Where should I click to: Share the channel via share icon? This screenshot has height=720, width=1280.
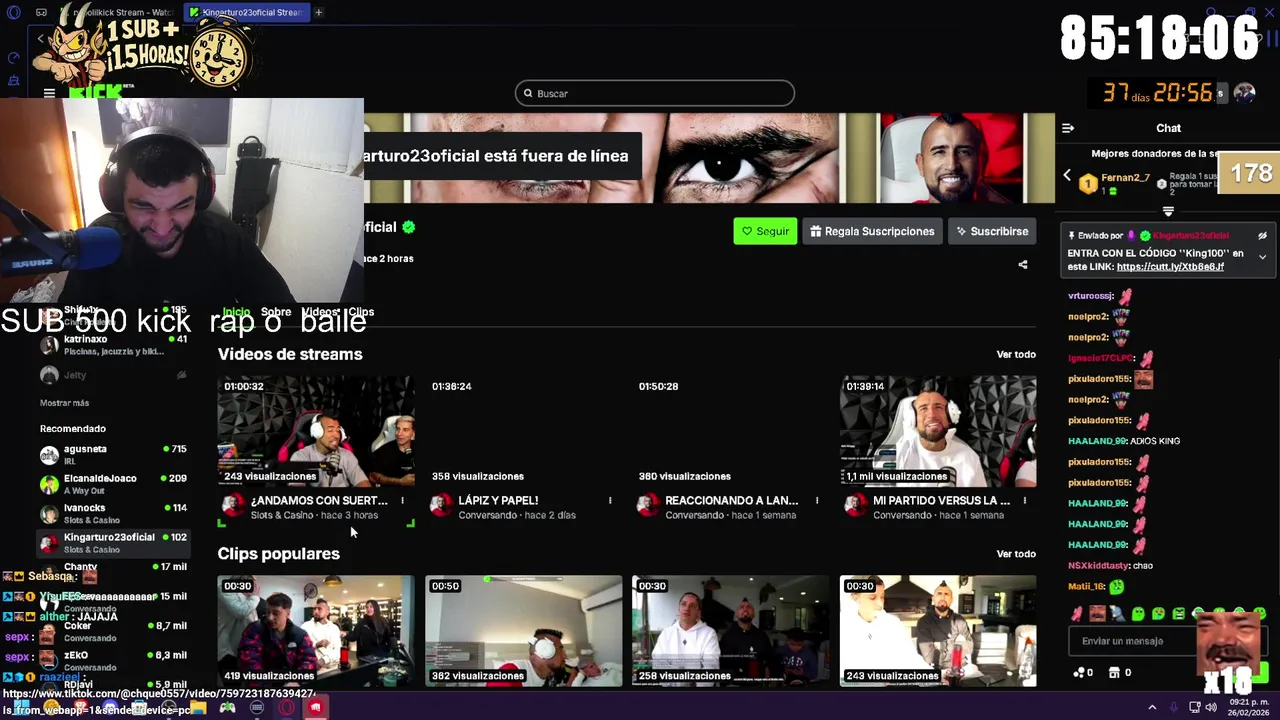pos(1022,265)
